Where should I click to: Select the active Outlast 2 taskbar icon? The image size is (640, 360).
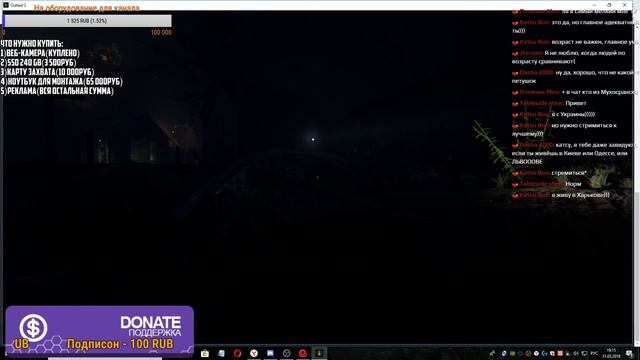(x=319, y=353)
